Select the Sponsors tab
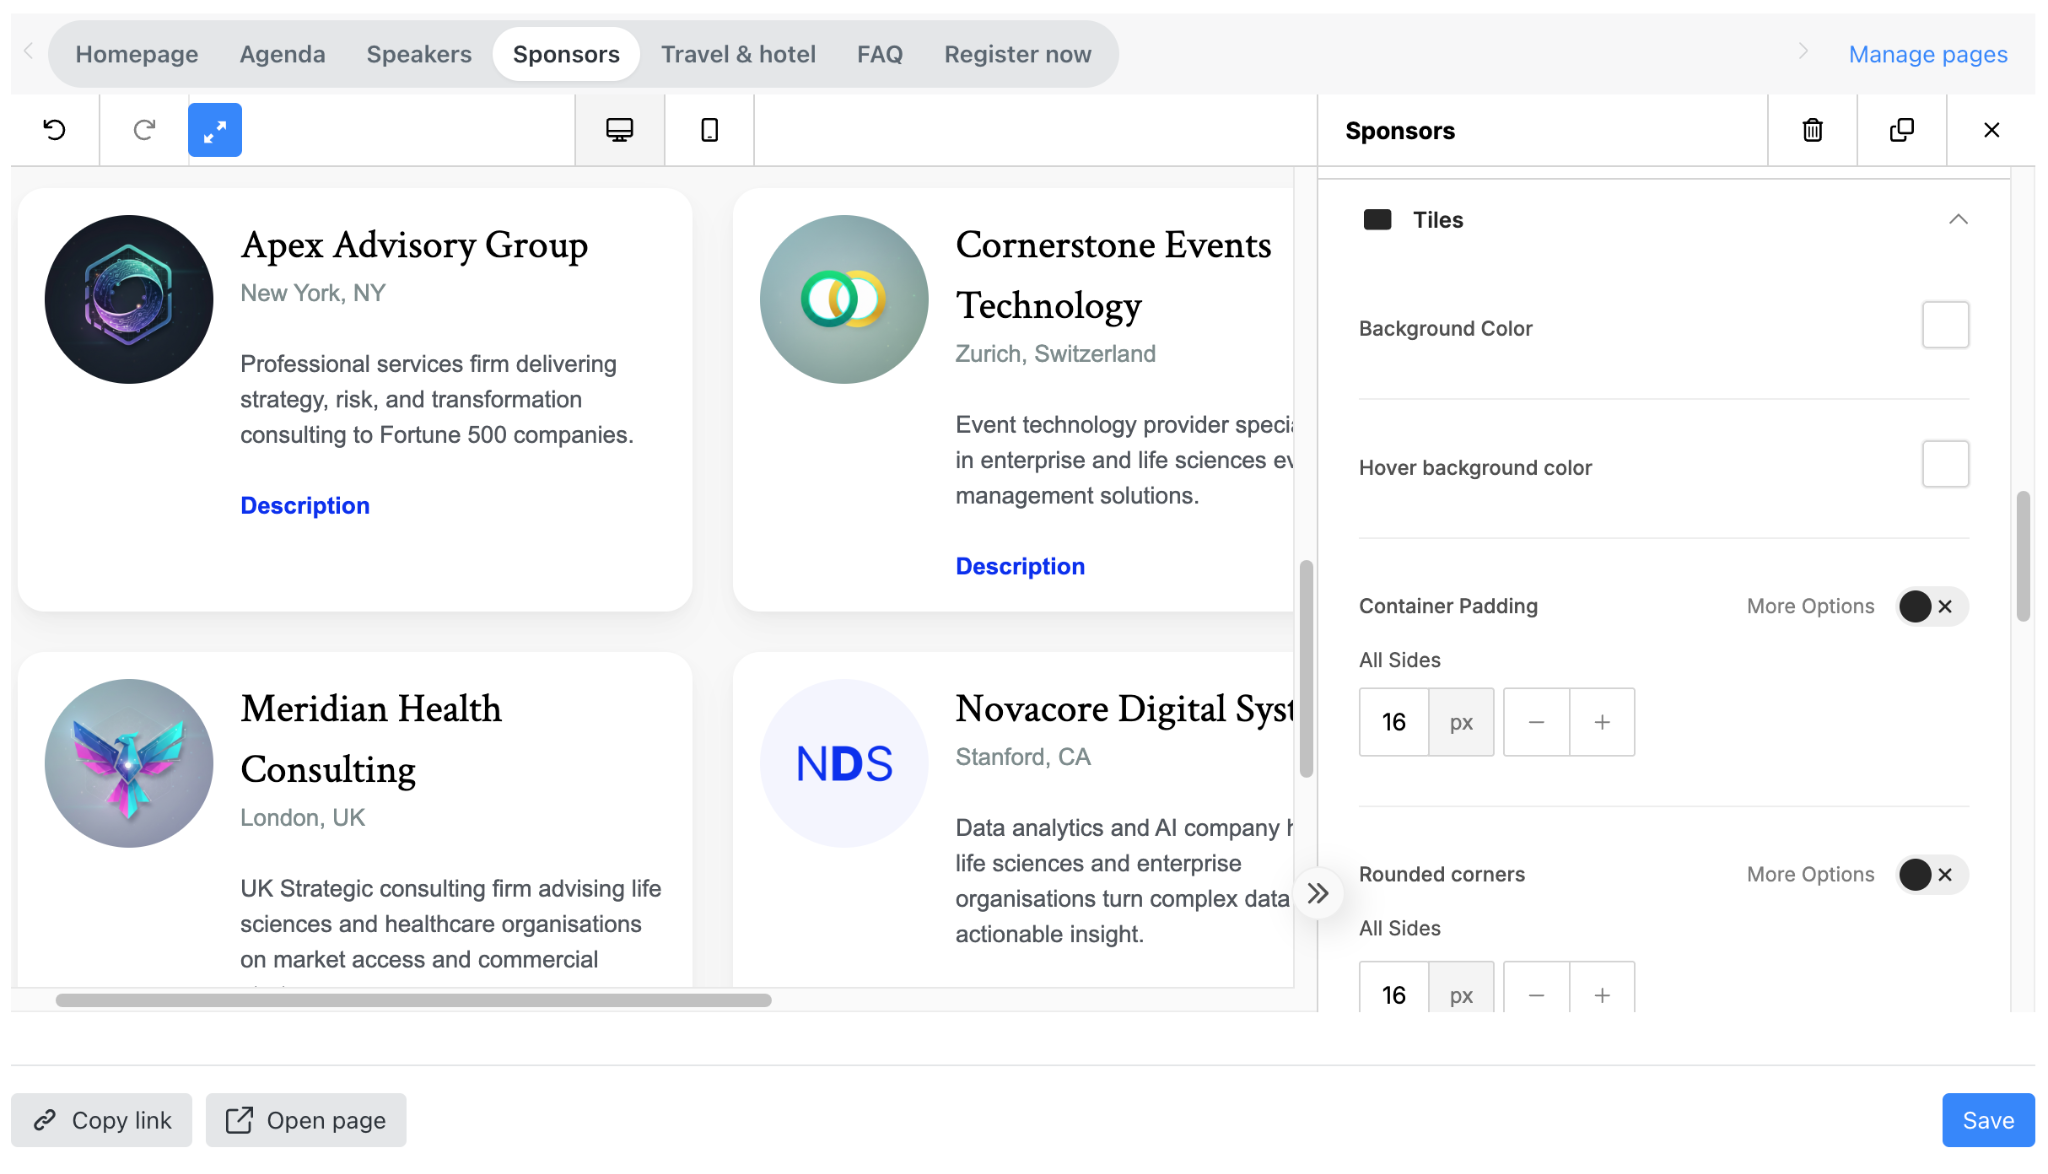Viewport: 2048px width, 1174px height. click(x=566, y=54)
